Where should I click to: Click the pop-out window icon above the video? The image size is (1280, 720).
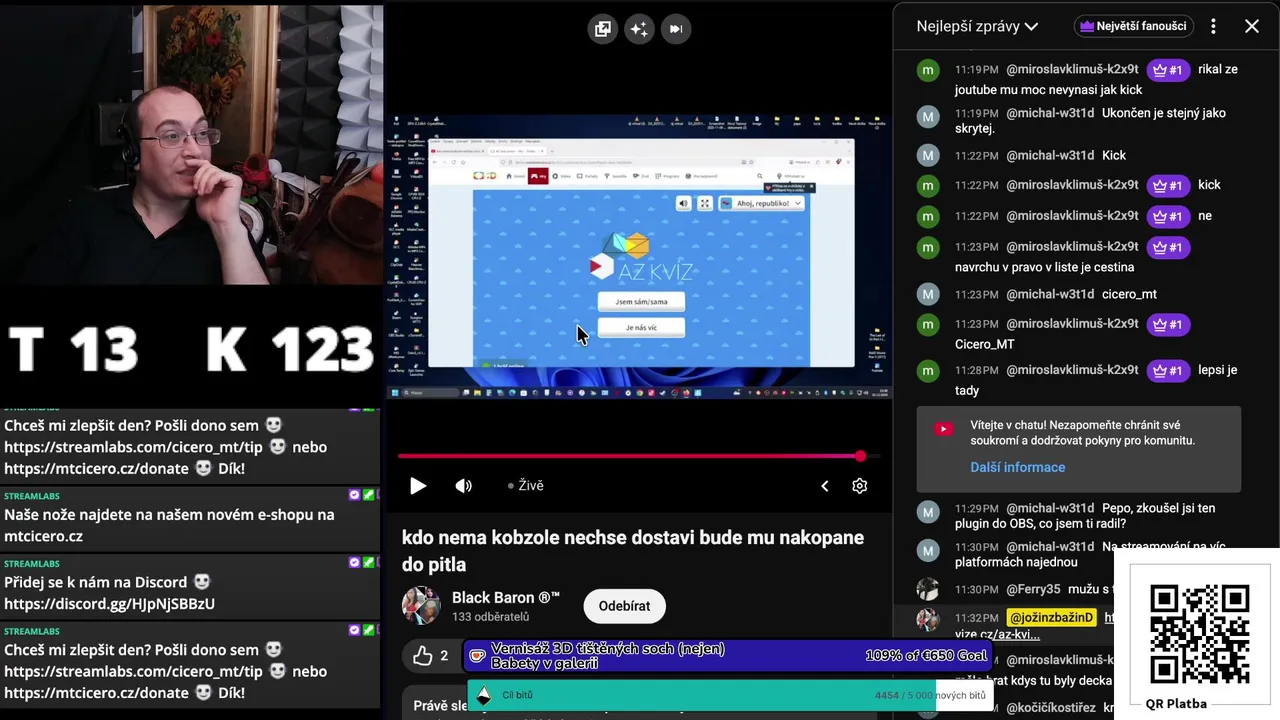tap(602, 29)
